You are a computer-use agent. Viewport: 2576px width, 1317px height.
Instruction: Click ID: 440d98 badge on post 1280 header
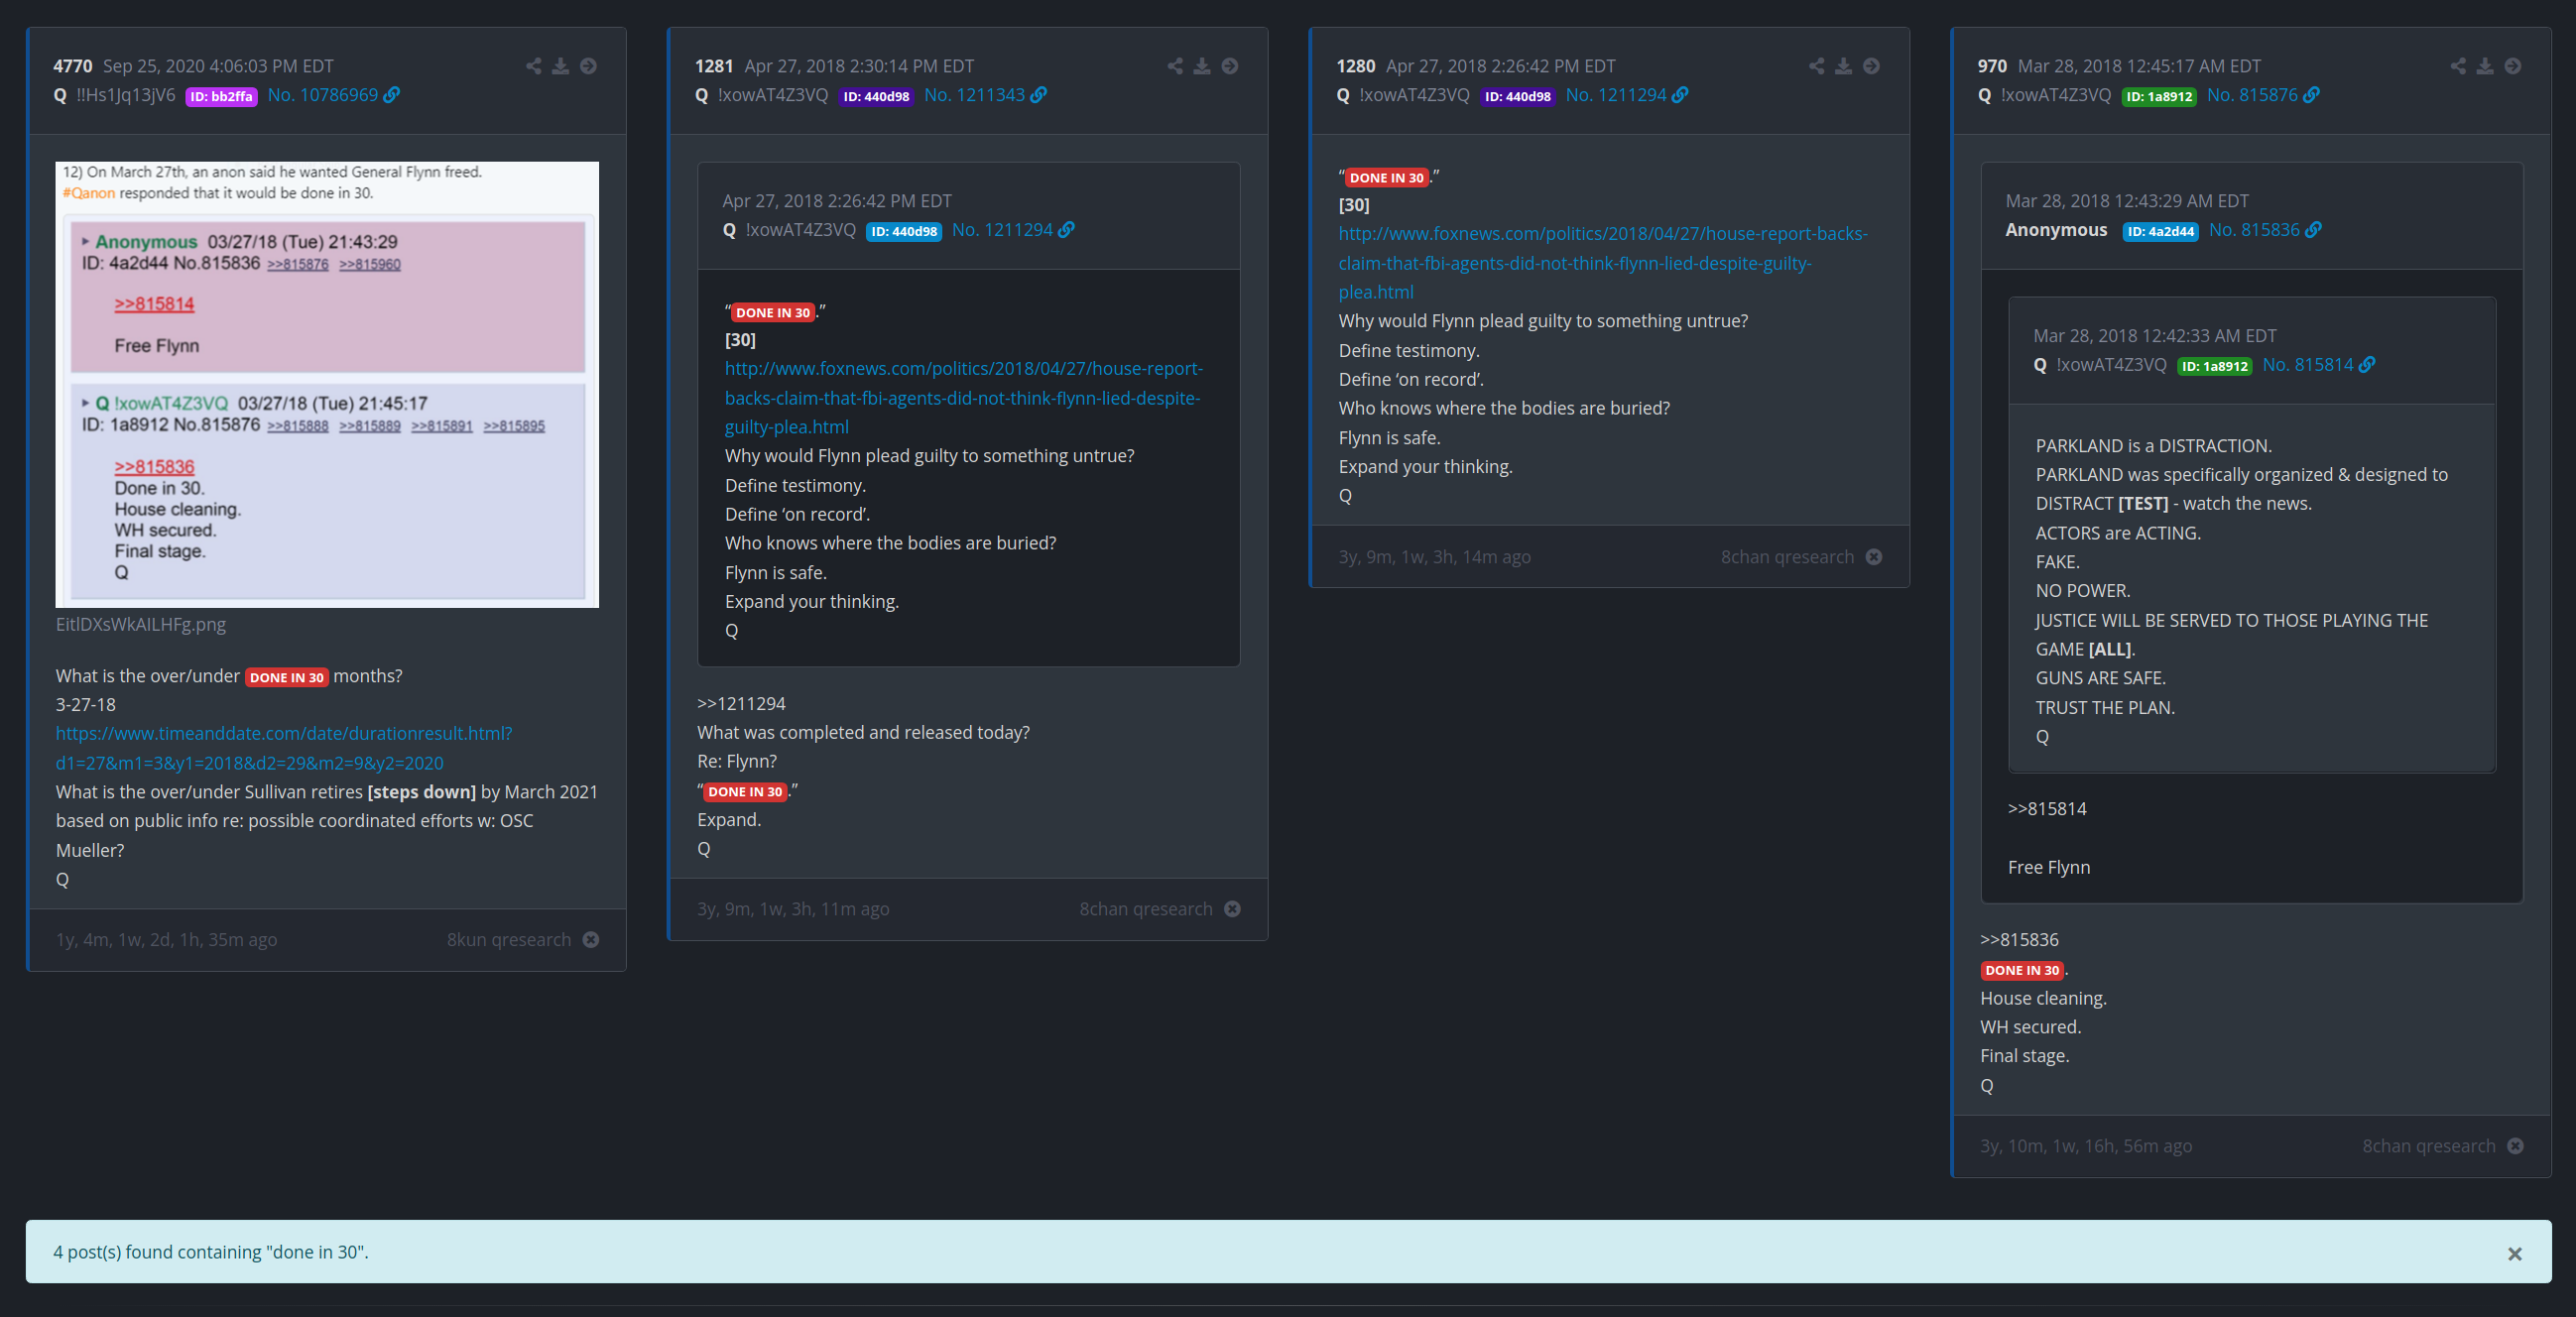(x=1517, y=97)
